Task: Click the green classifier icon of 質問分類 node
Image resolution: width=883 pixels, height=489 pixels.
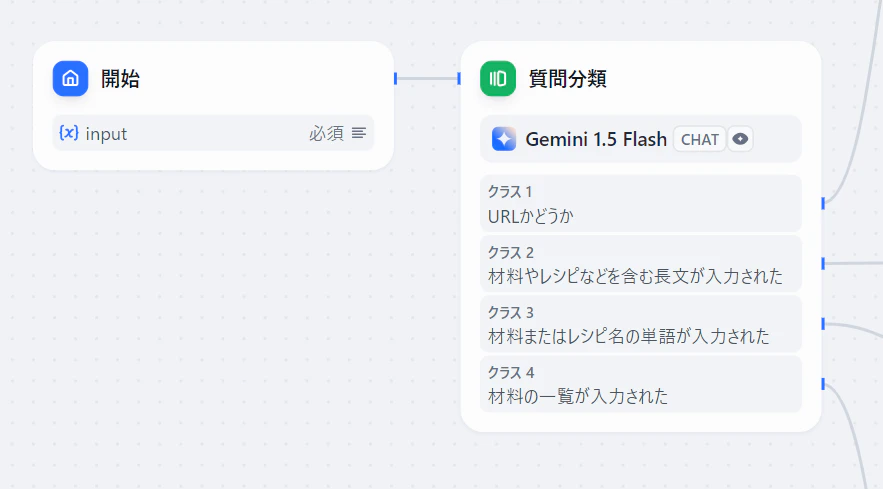Action: click(498, 78)
